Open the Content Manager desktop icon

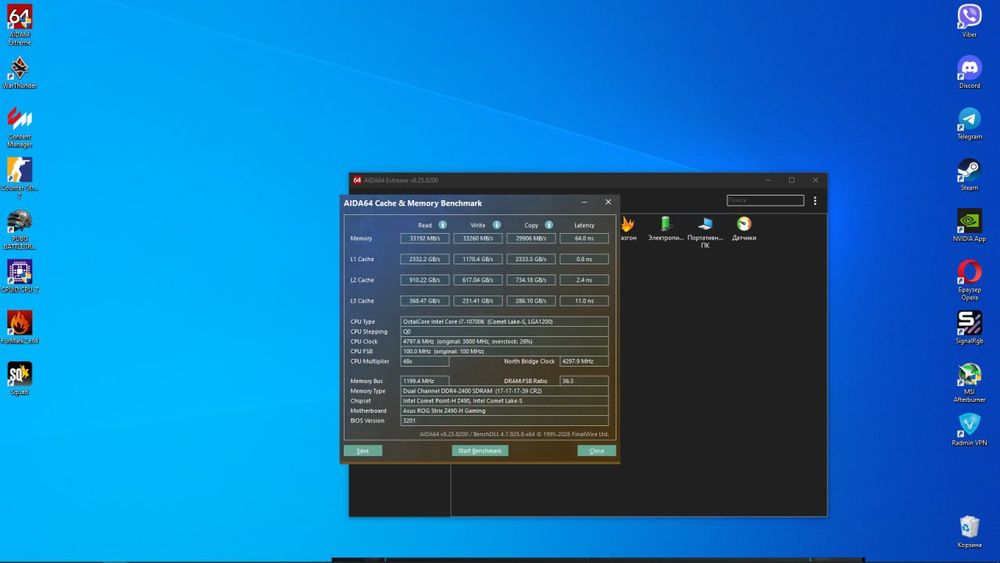tap(20, 127)
